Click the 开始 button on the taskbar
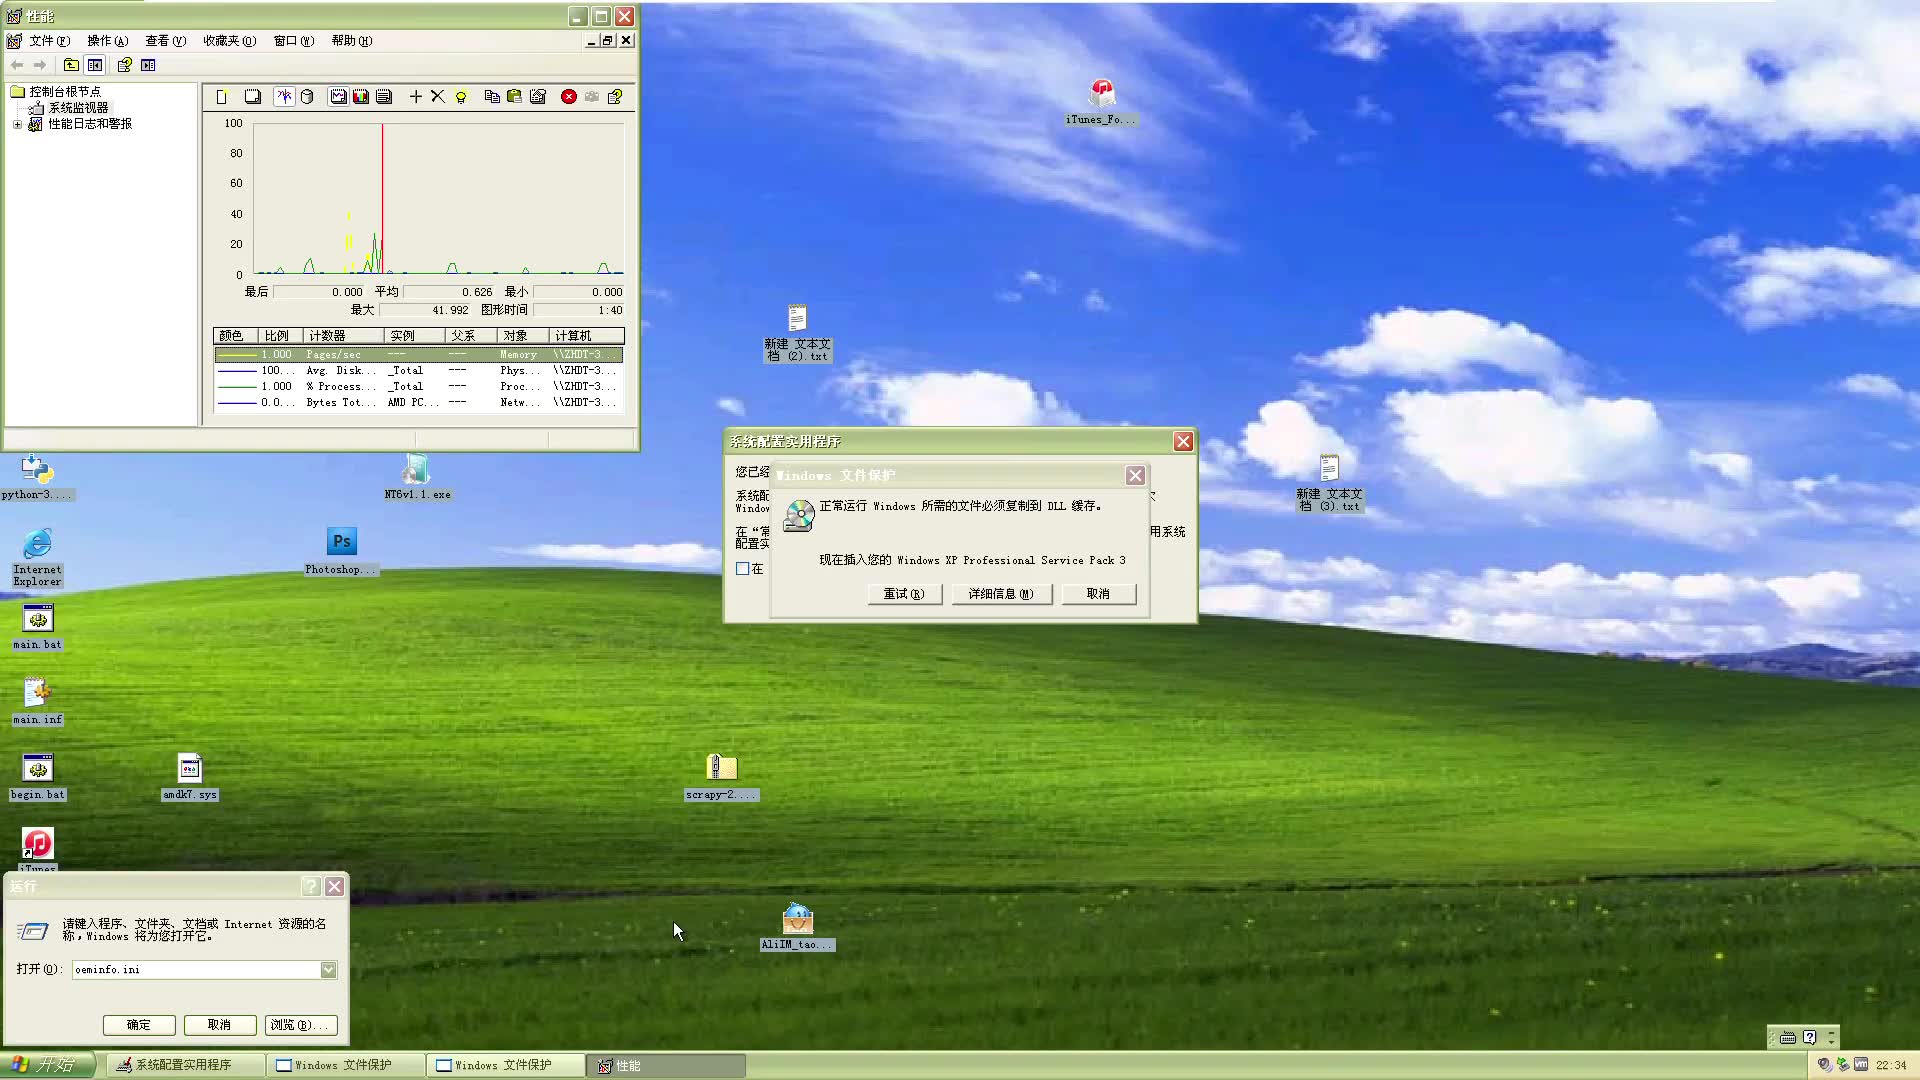Screen dimensions: 1920x1080 48,1064
